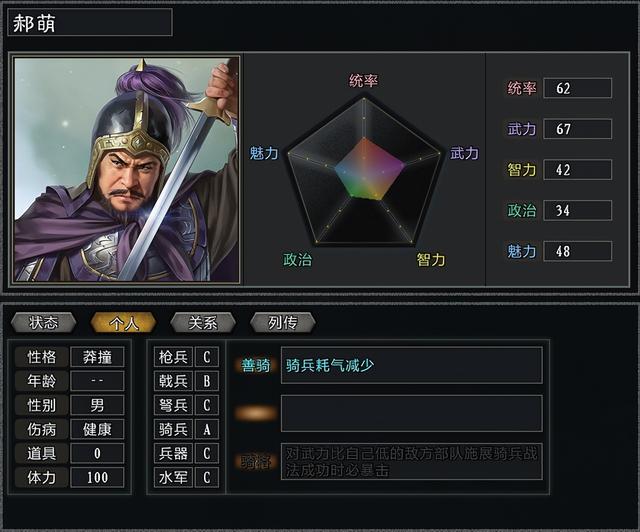Image resolution: width=640 pixels, height=532 pixels.
Task: Click the 武力 value field showing 67
Action: tap(577, 129)
